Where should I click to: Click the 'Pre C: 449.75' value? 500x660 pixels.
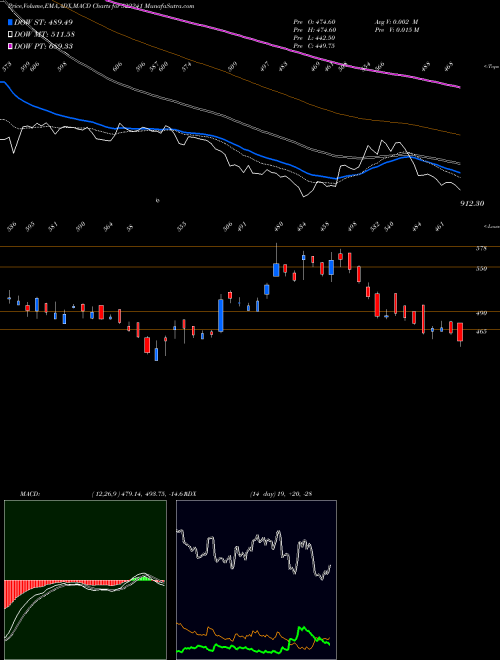coord(314,46)
